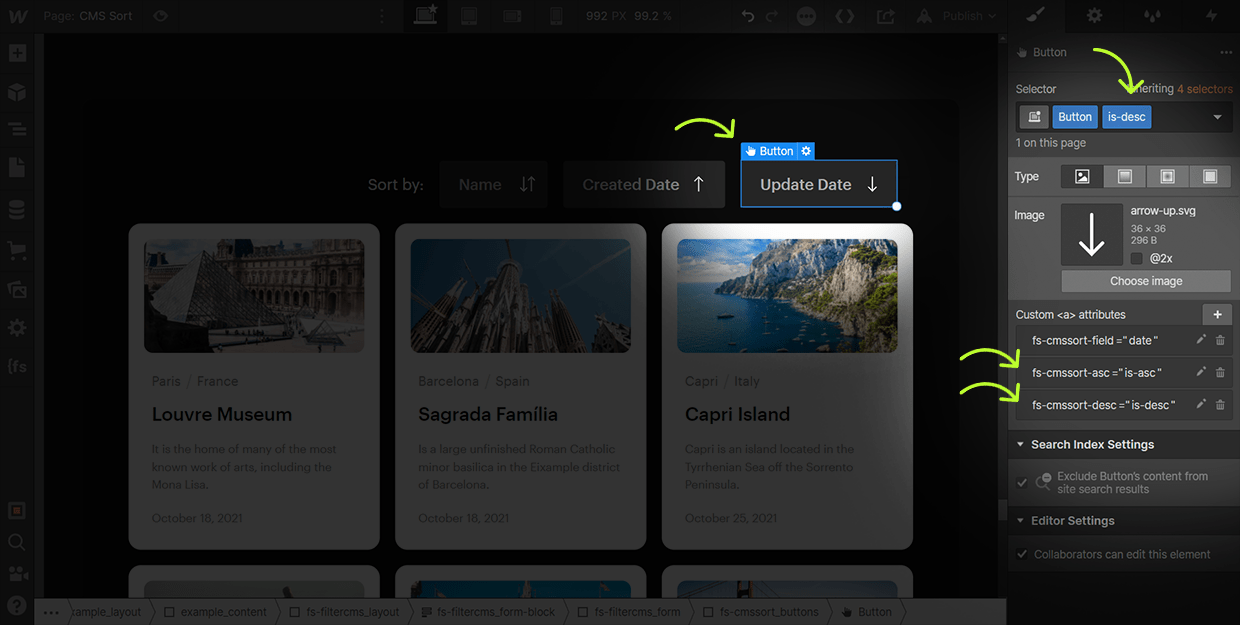This screenshot has height=625, width=1240.
Task: Switch to mobile landscape breakpoint
Action: pyautogui.click(x=512, y=16)
